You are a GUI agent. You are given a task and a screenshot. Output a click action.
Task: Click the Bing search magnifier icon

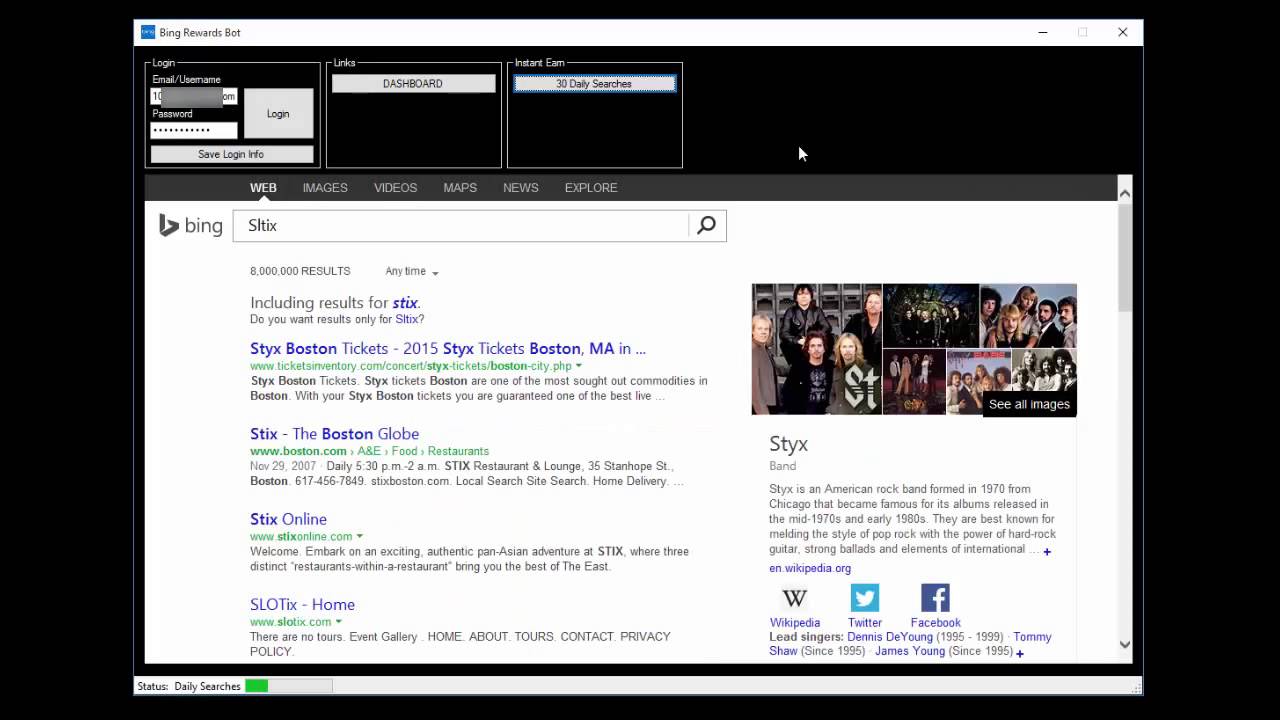707,226
